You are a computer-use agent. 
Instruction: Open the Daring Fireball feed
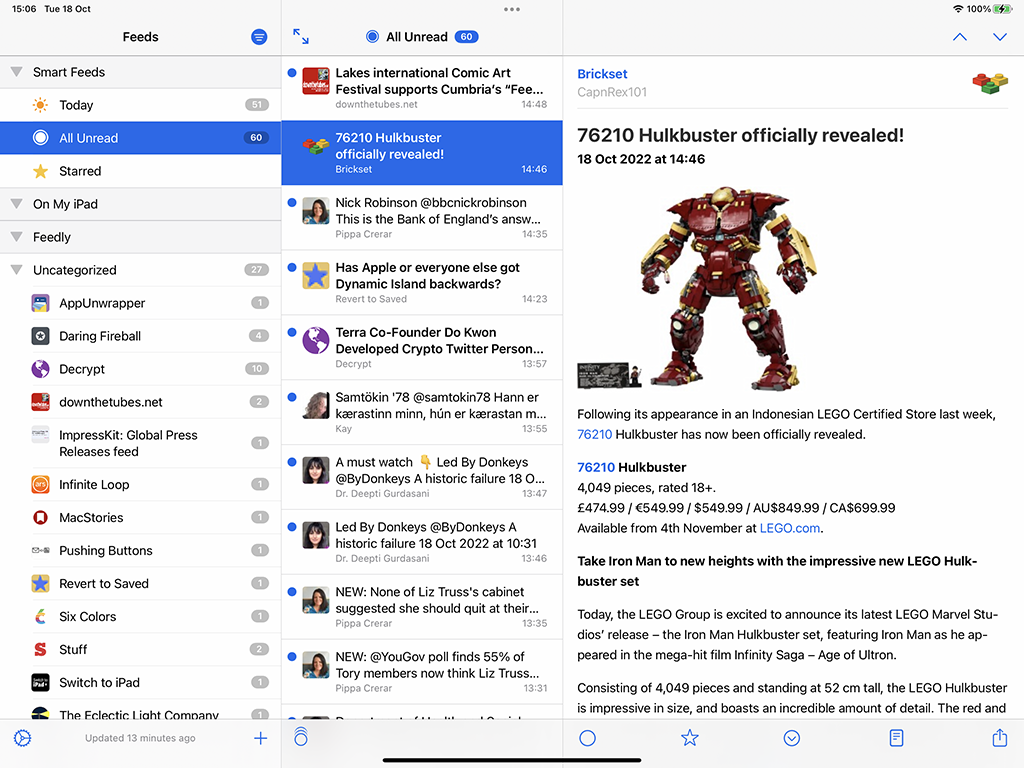[140, 336]
